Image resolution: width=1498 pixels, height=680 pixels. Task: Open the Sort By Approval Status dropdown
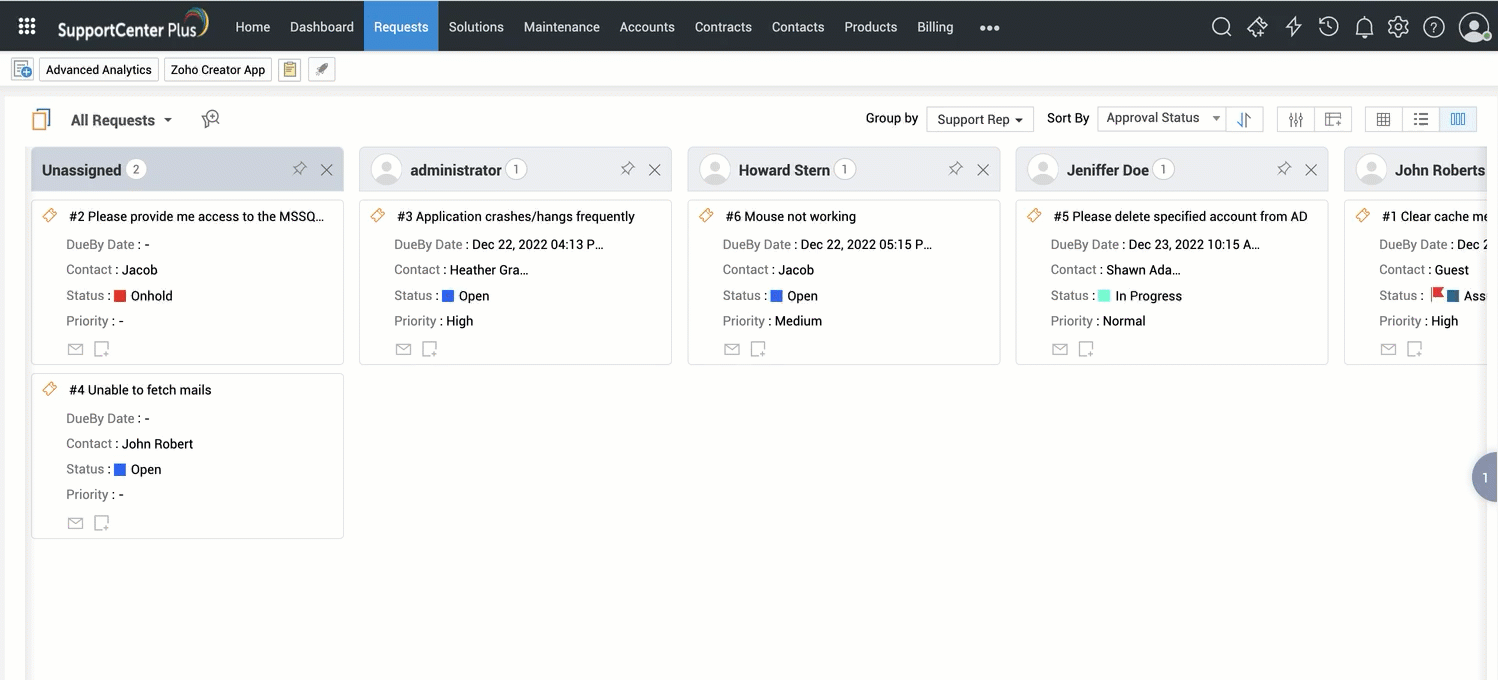click(x=1163, y=118)
